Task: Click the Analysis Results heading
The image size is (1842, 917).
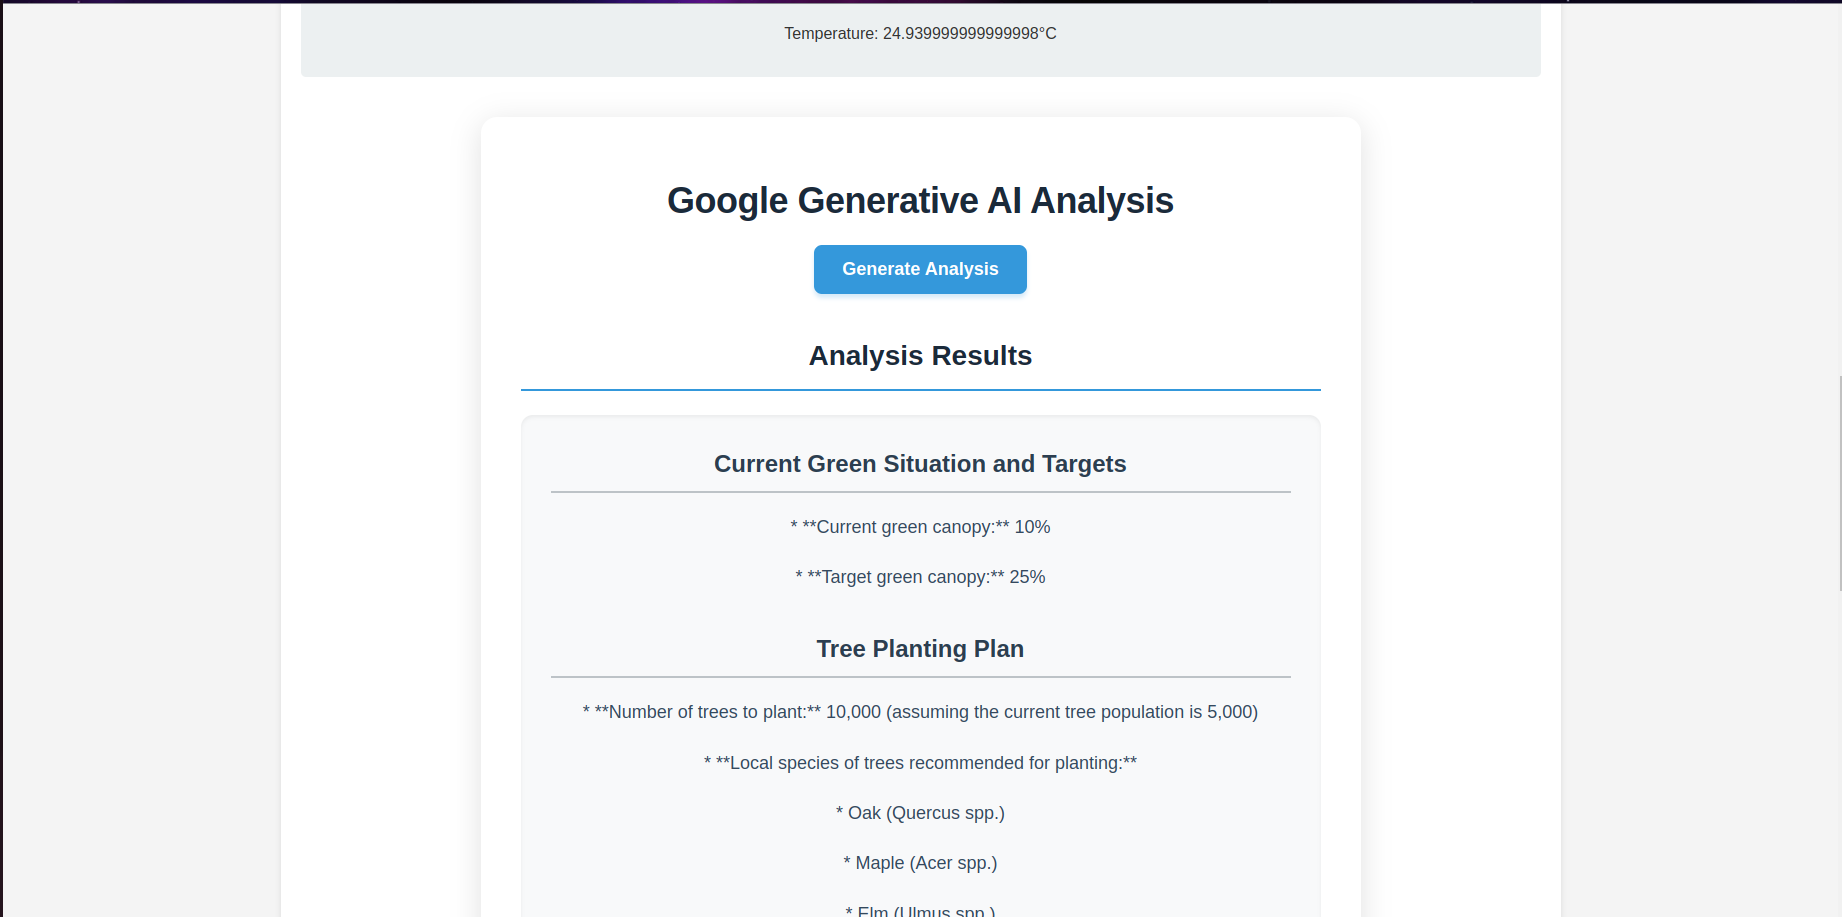Action: [920, 356]
